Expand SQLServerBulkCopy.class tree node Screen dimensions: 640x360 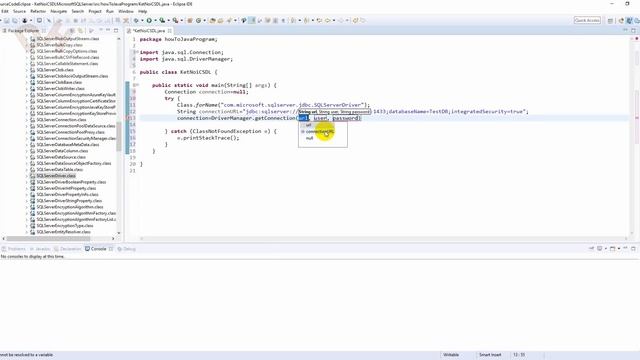click(x=27, y=45)
